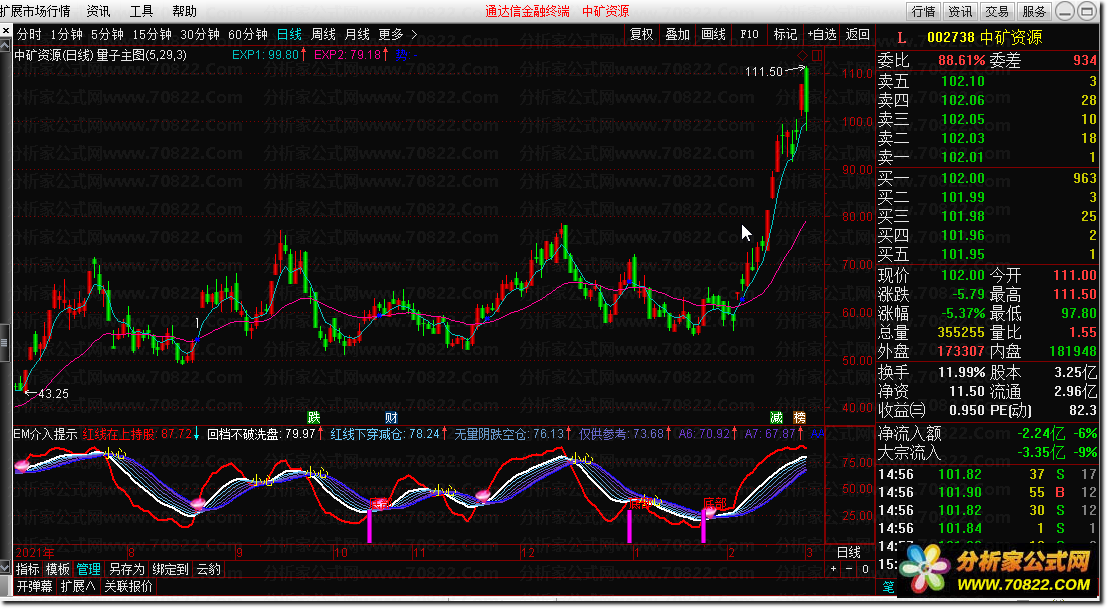Click the 交易 button at top right
The width and height of the screenshot is (1109, 609).
[x=997, y=11]
